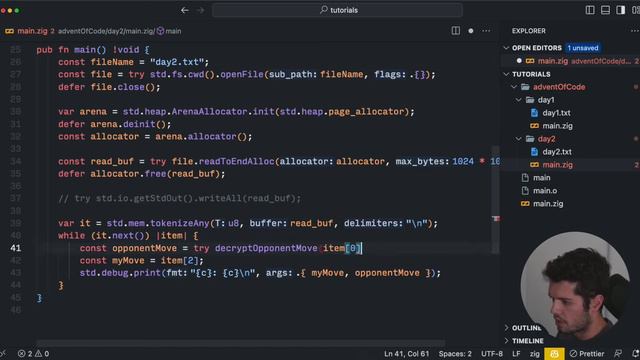
Task: Click the customize layout icon
Action: 636,10
